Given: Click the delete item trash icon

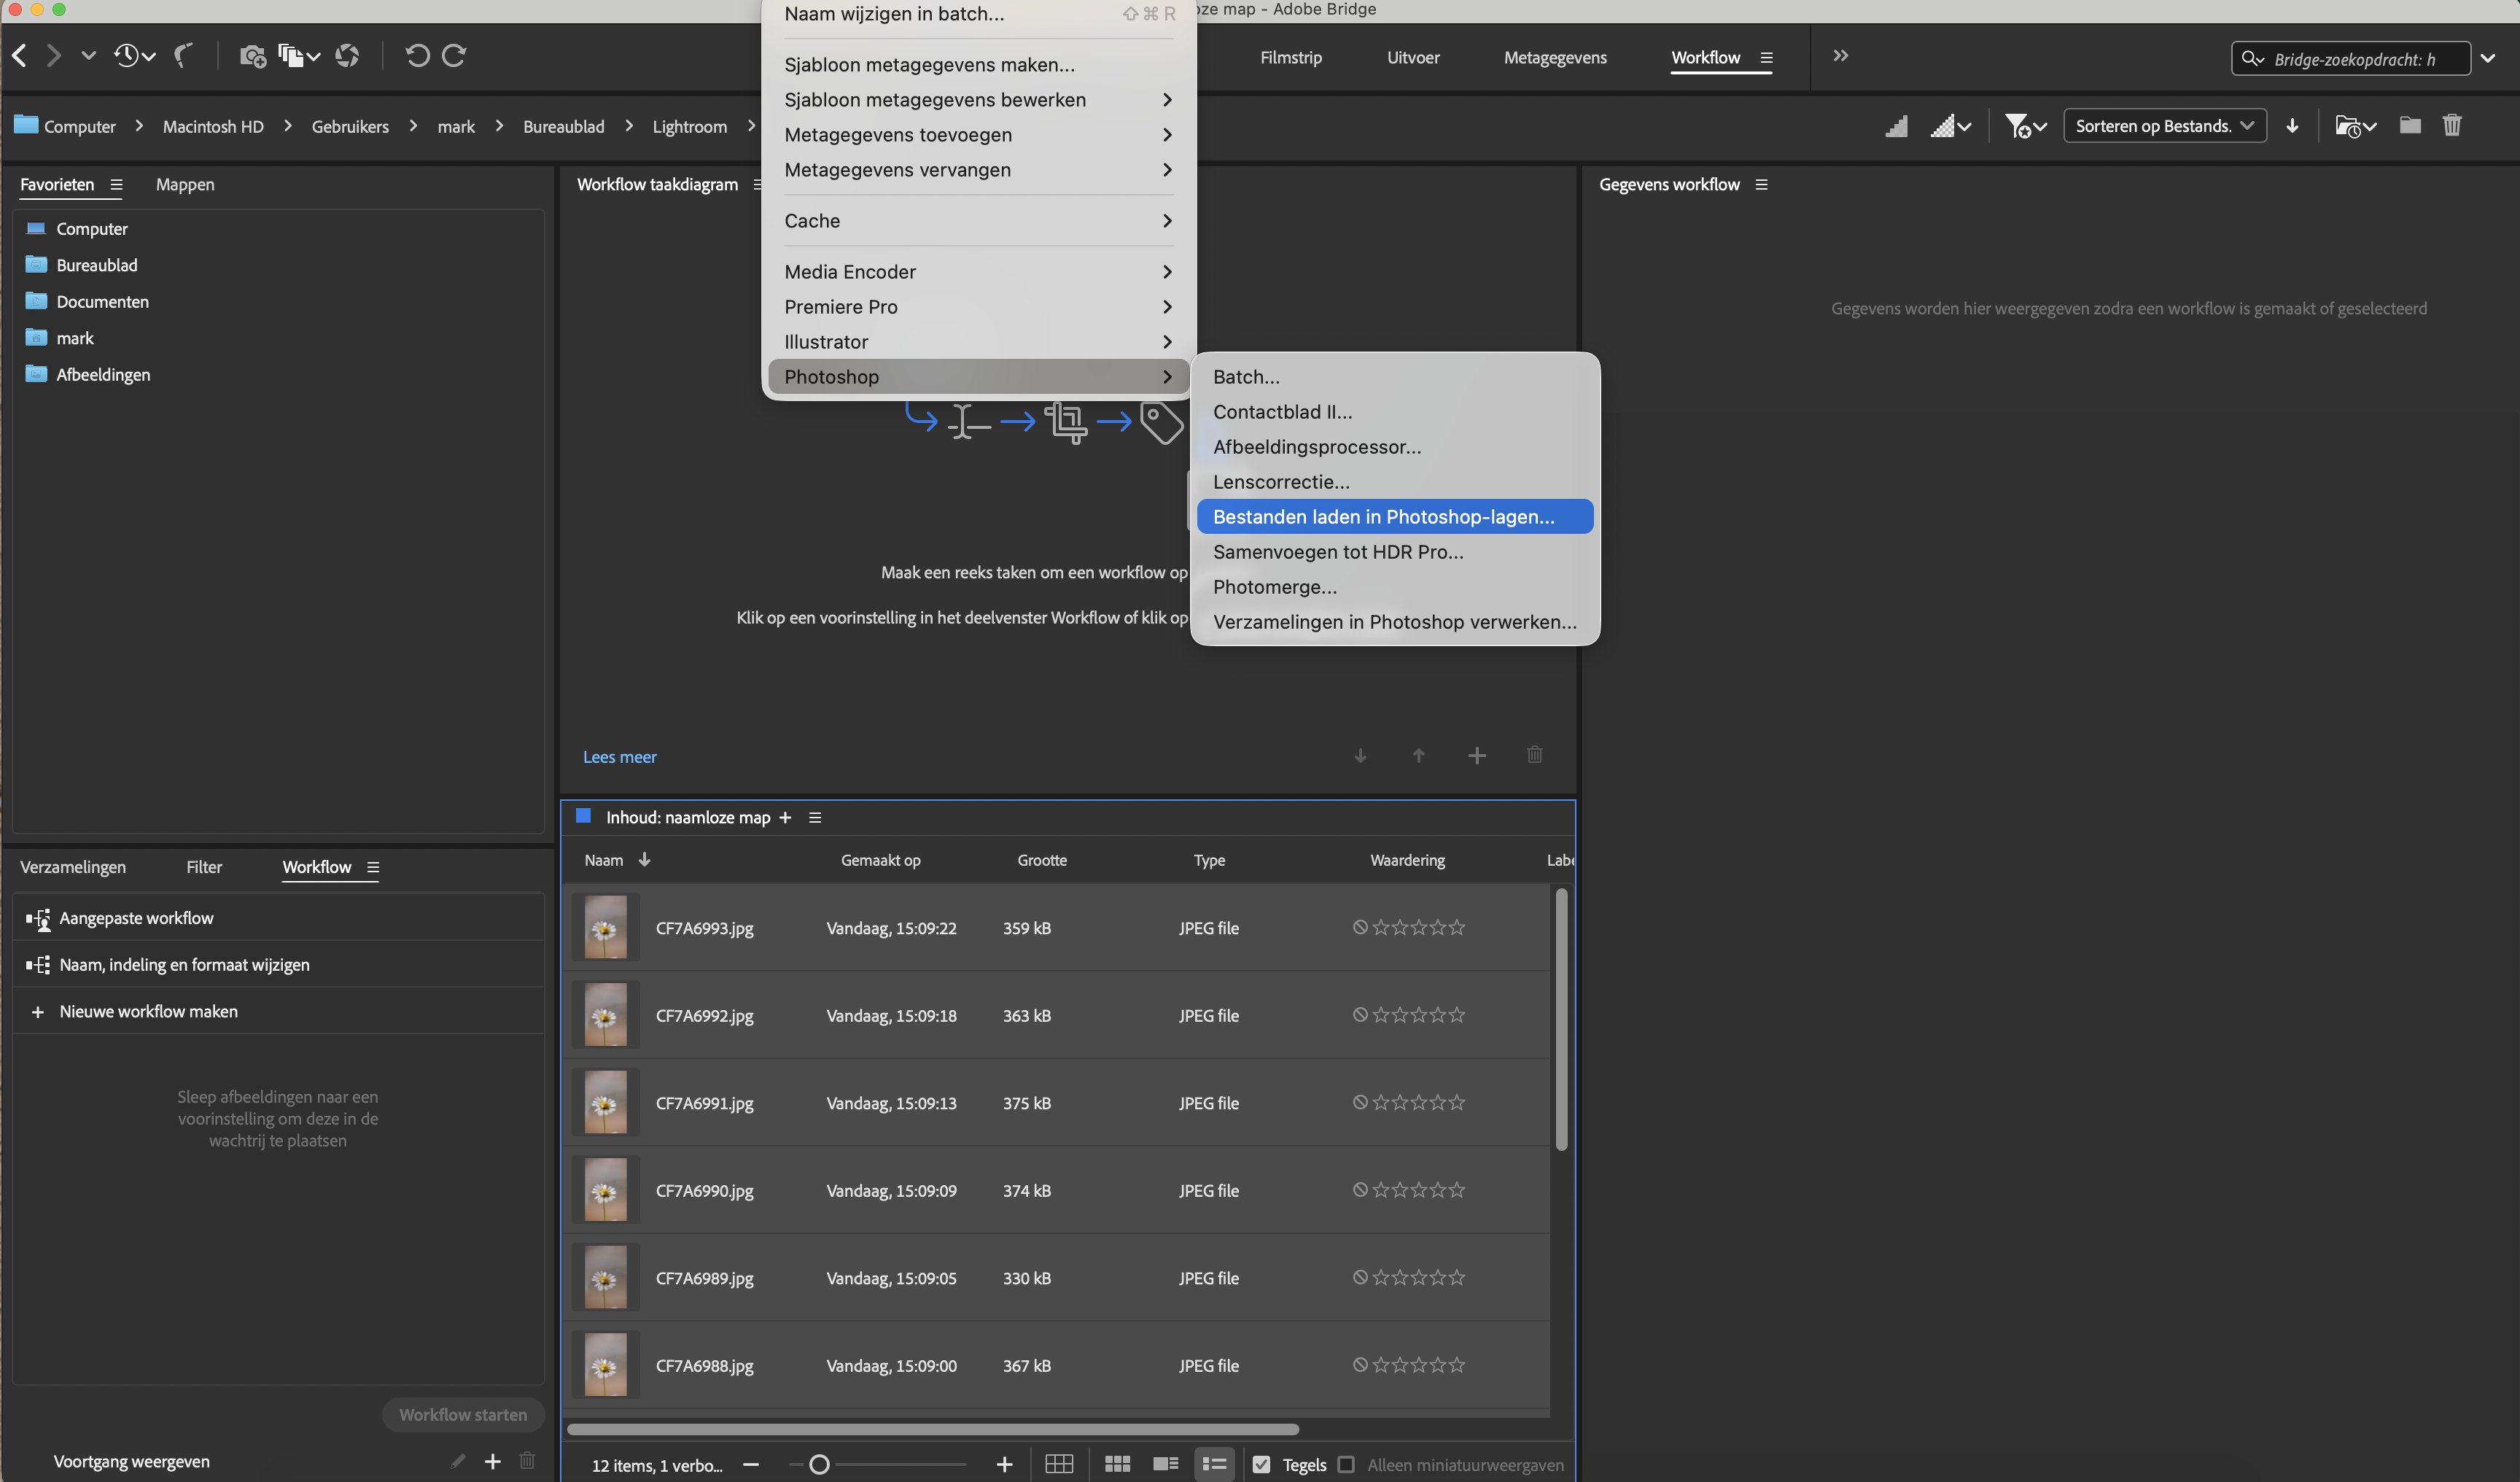Looking at the screenshot, I should click(2453, 125).
